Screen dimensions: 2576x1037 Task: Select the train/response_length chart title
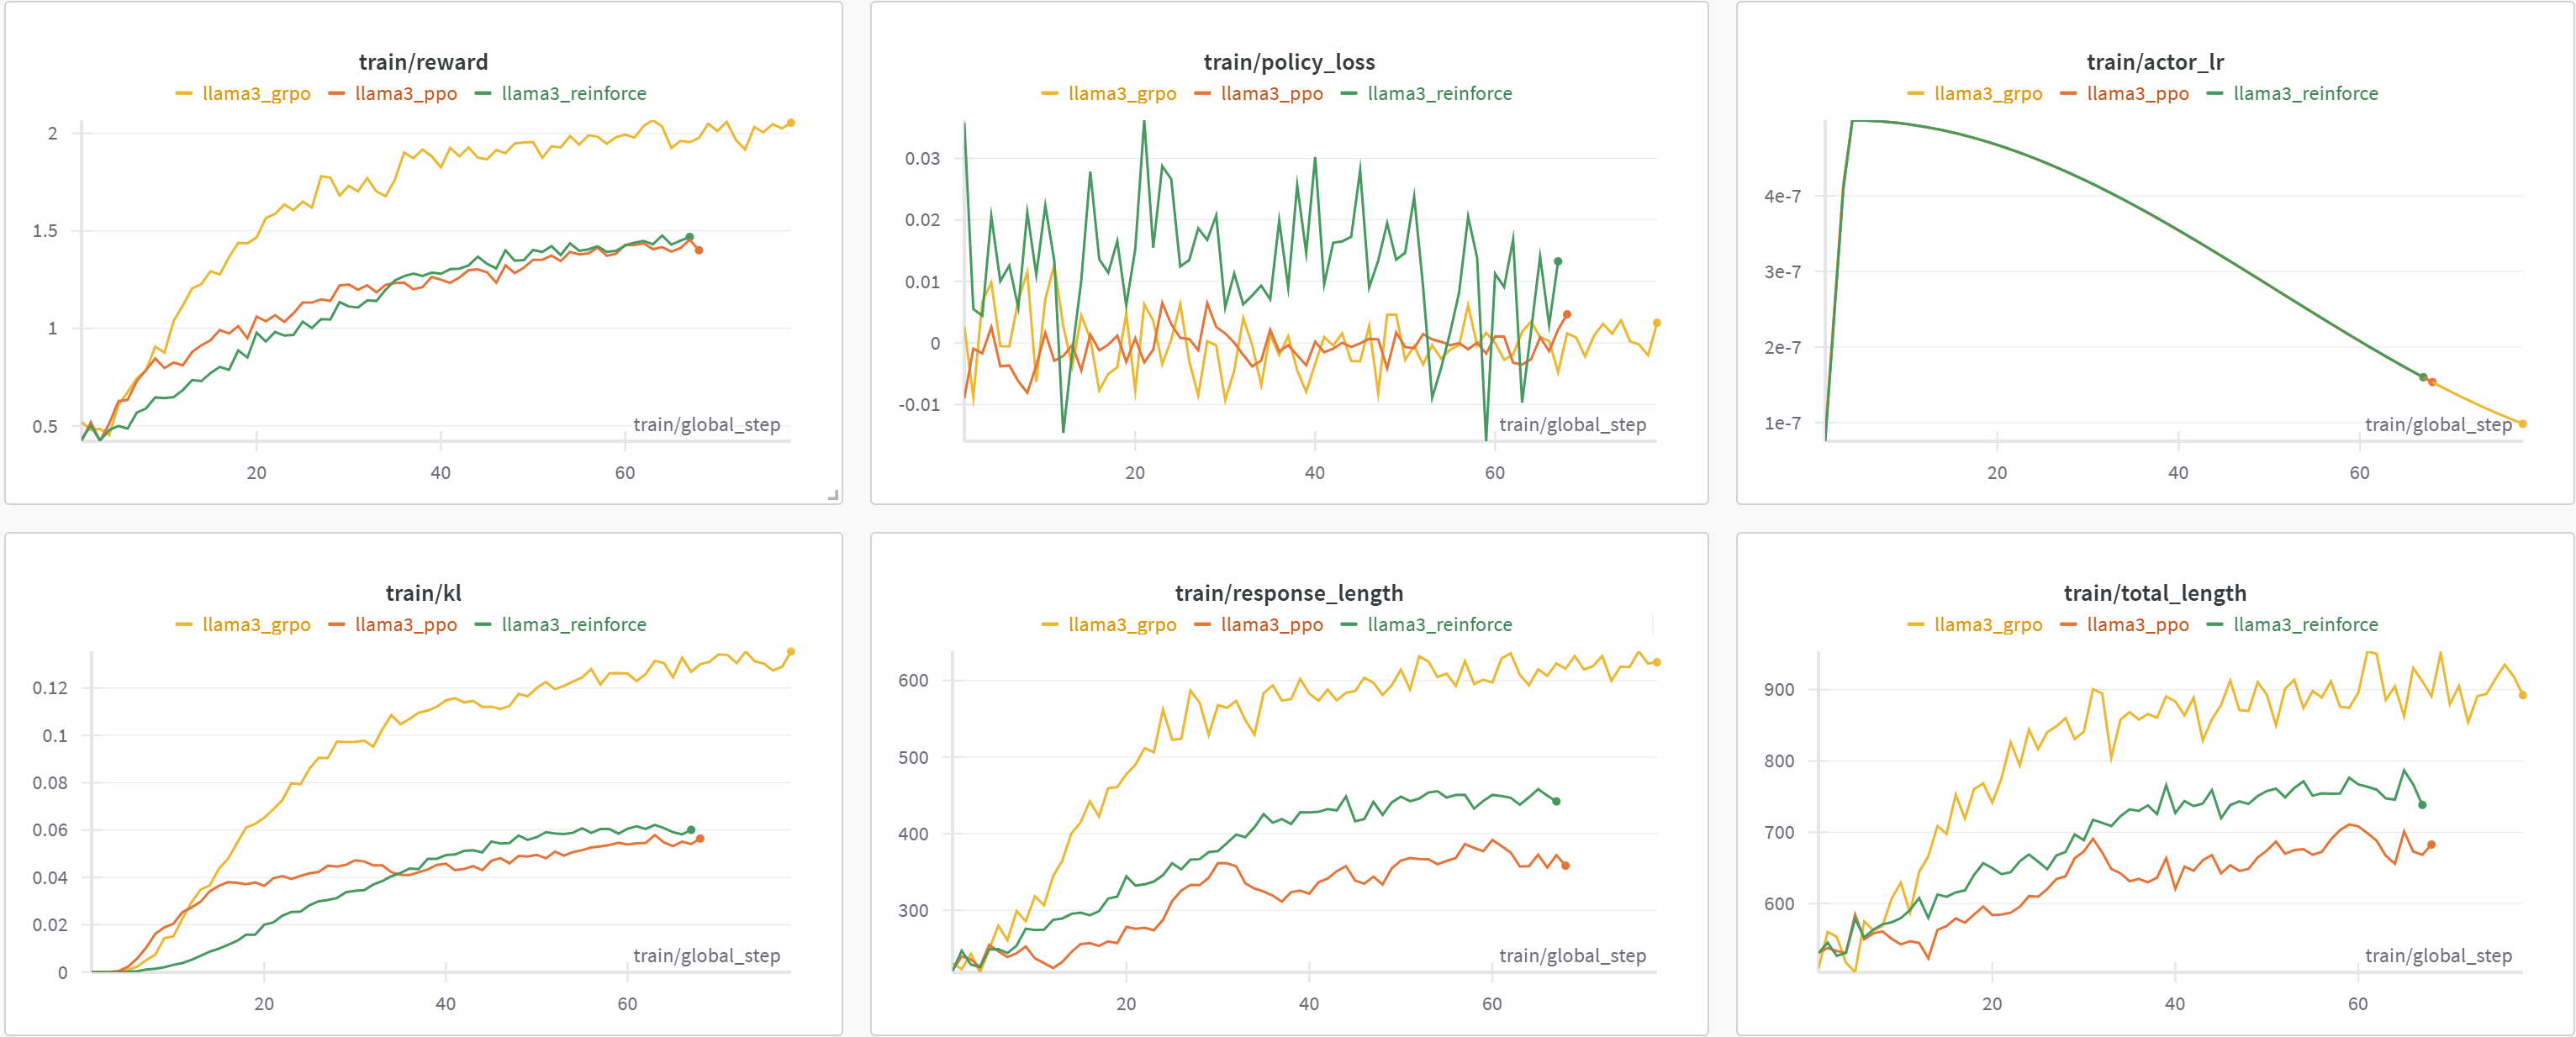1290,592
